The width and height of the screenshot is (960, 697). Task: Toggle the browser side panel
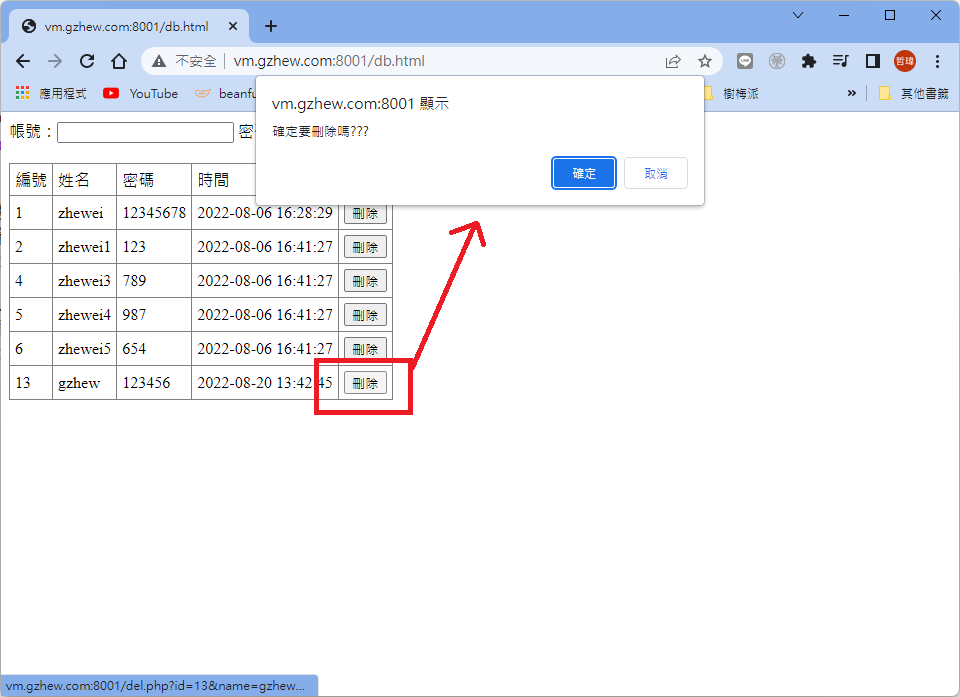[x=873, y=61]
